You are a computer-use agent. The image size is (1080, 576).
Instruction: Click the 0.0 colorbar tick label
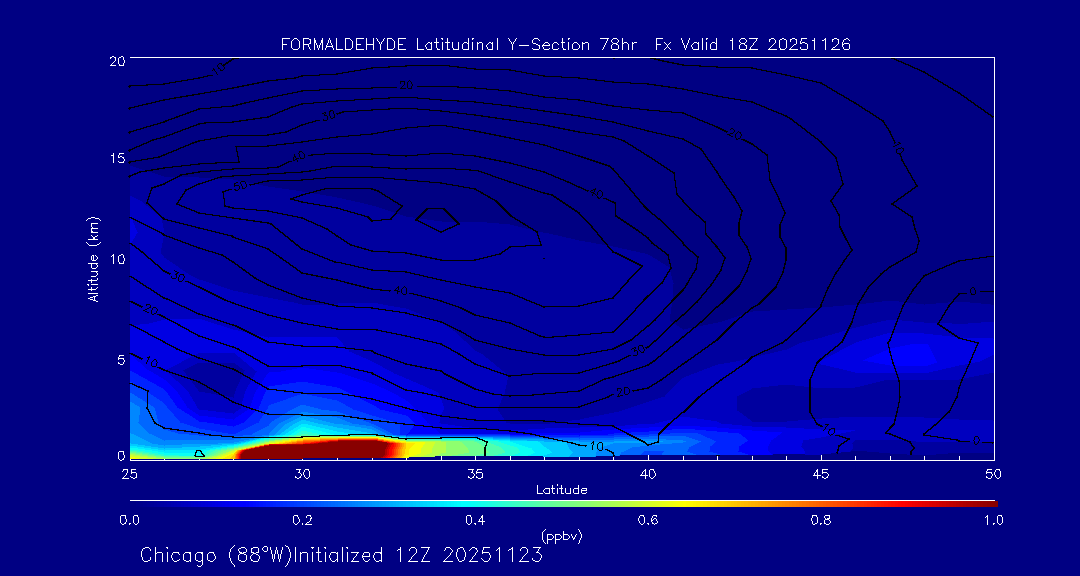point(130,520)
